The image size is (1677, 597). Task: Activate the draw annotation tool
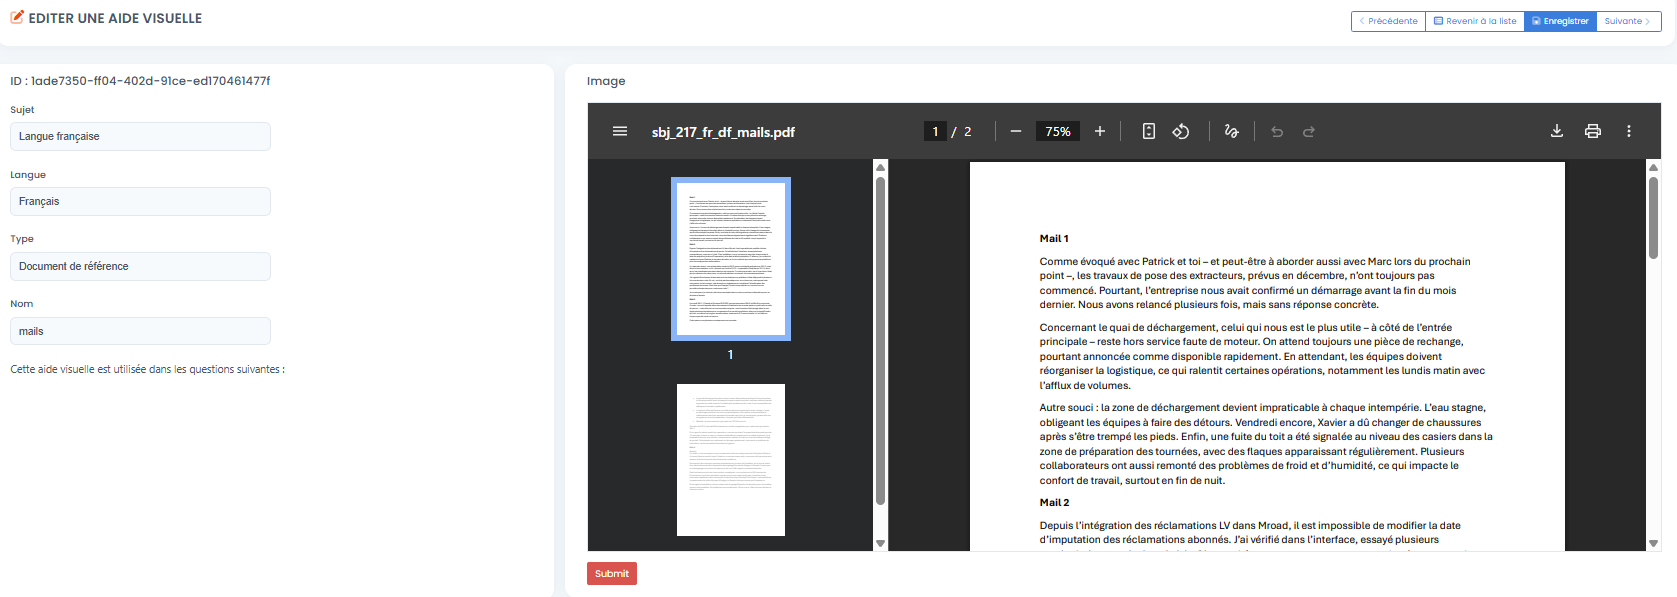tap(1231, 131)
